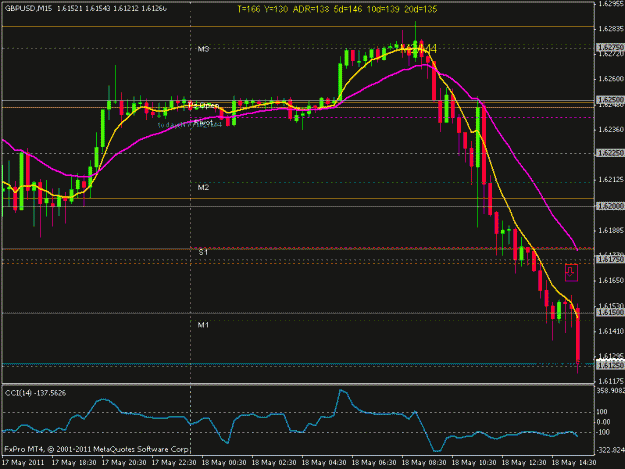Click the 17 May 2011 date label

[23, 463]
